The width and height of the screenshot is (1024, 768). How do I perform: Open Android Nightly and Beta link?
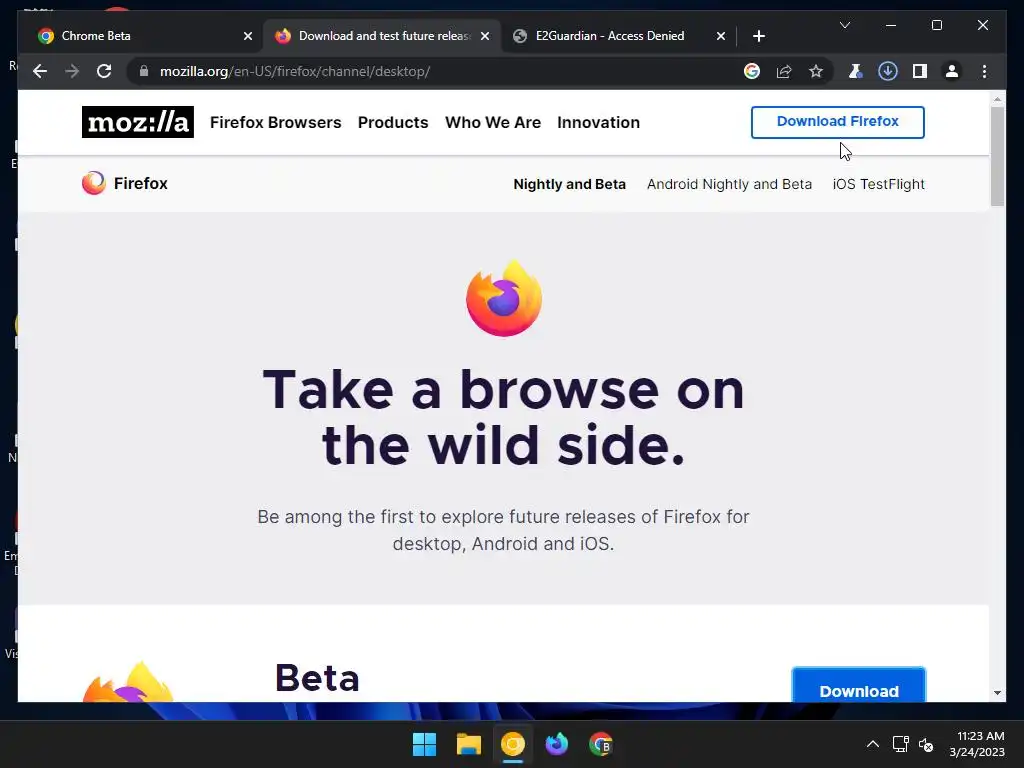point(729,184)
